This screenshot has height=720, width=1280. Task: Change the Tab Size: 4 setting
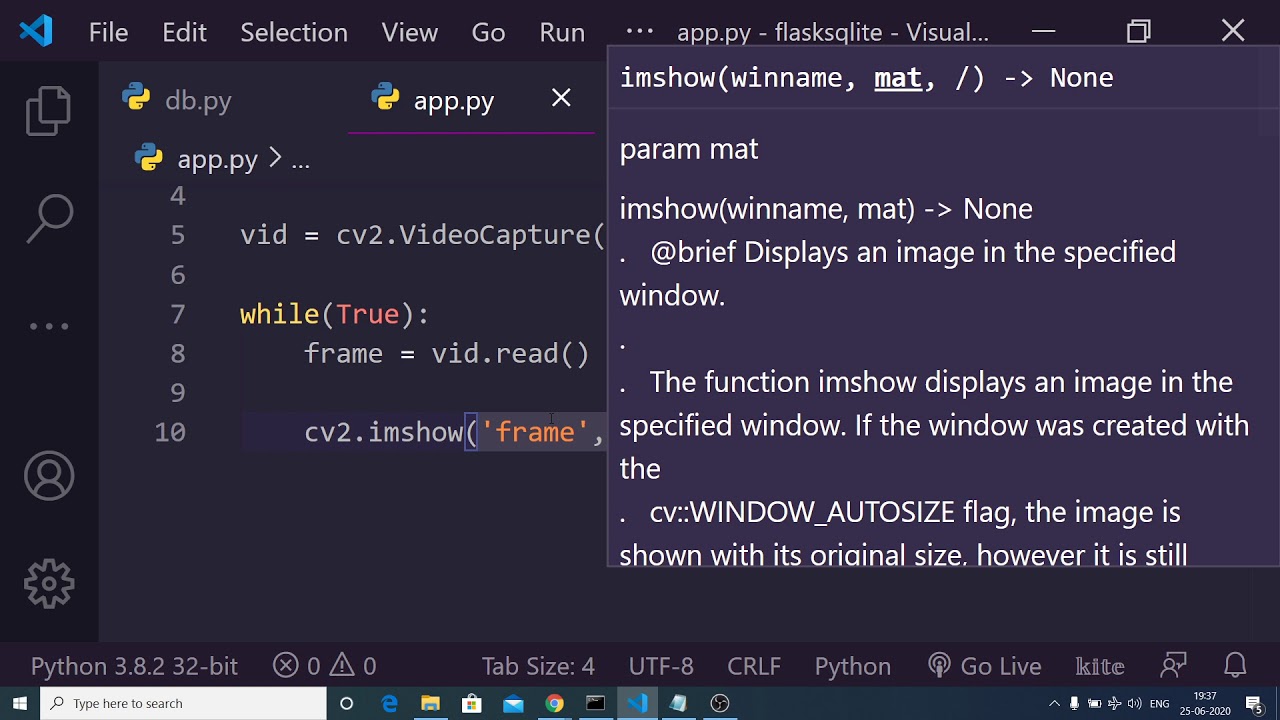pyautogui.click(x=538, y=666)
